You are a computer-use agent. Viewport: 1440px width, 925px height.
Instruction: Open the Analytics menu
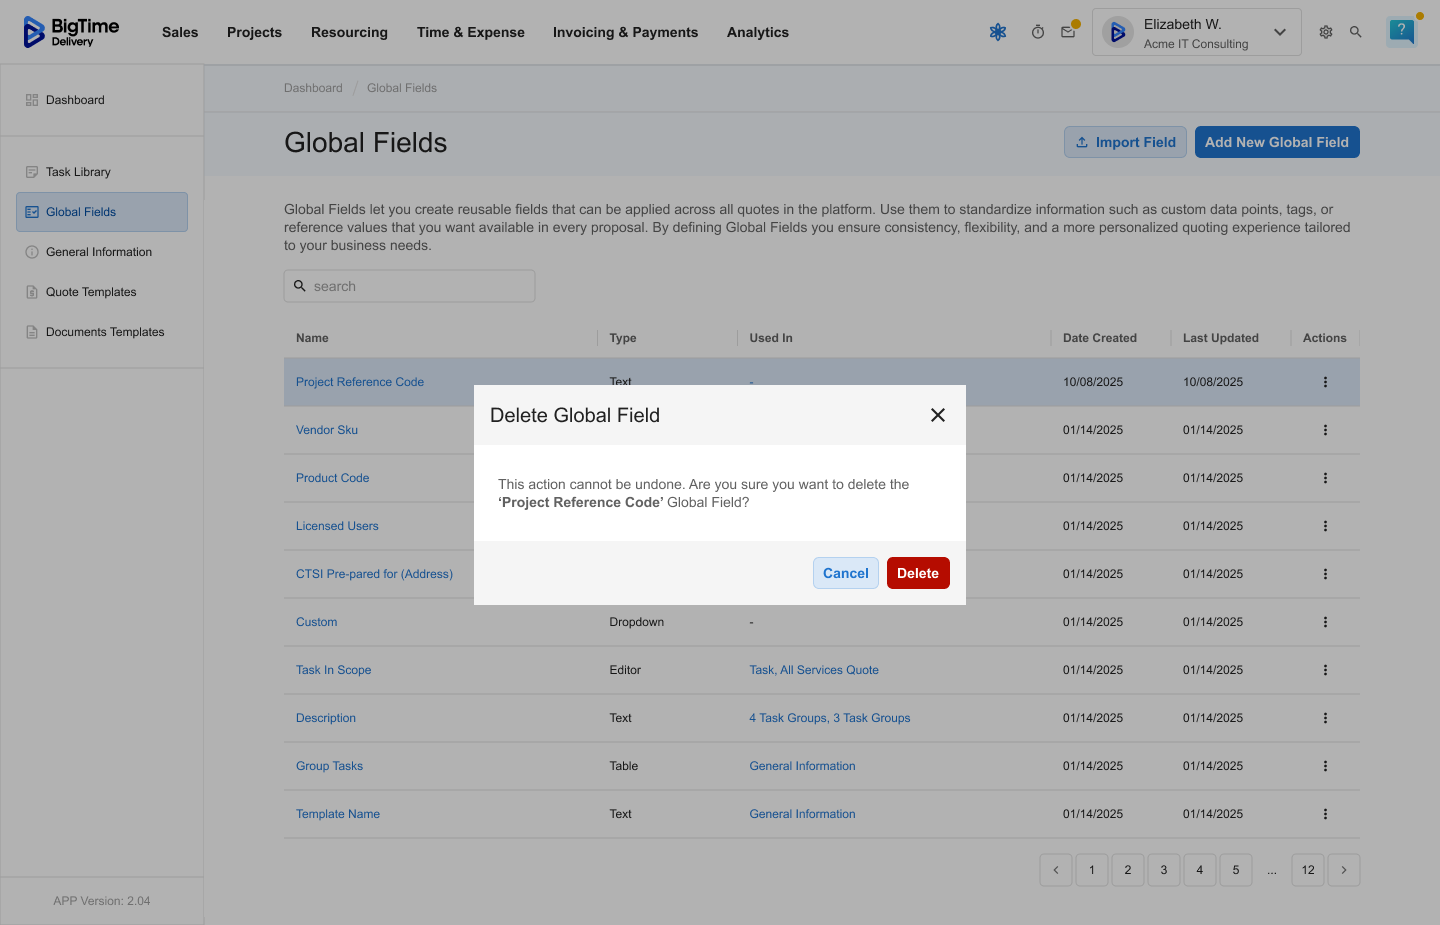tap(757, 32)
